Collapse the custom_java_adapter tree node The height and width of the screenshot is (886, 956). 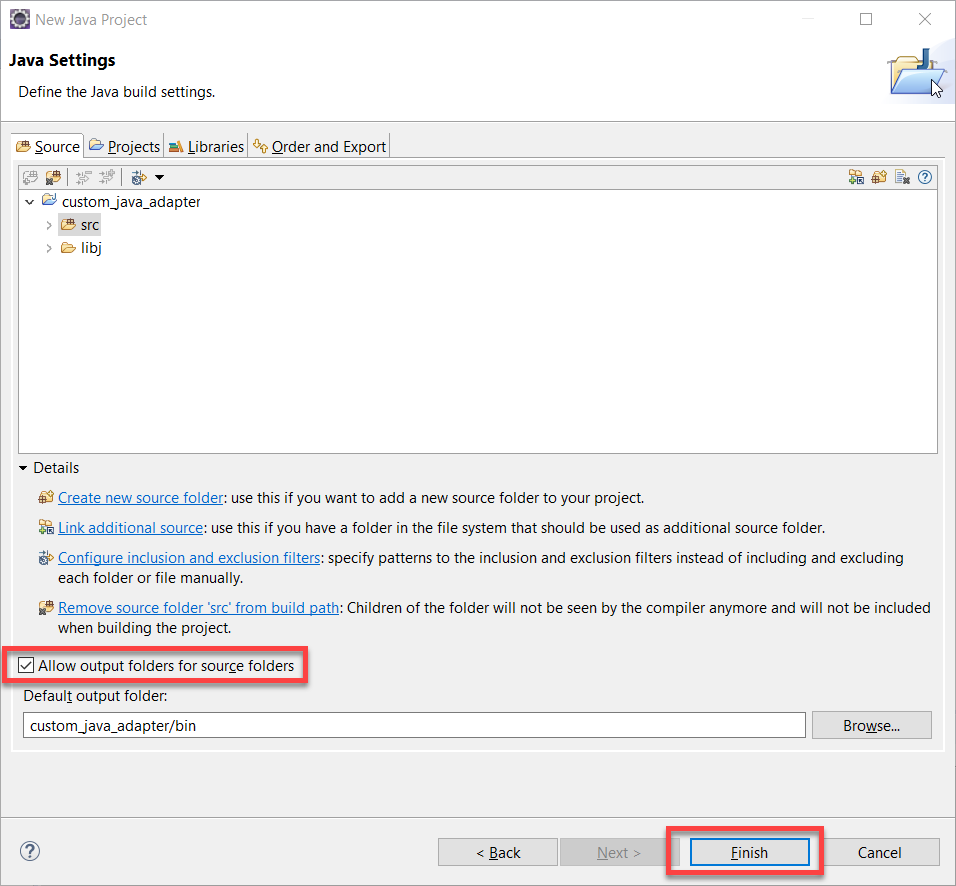click(x=29, y=202)
